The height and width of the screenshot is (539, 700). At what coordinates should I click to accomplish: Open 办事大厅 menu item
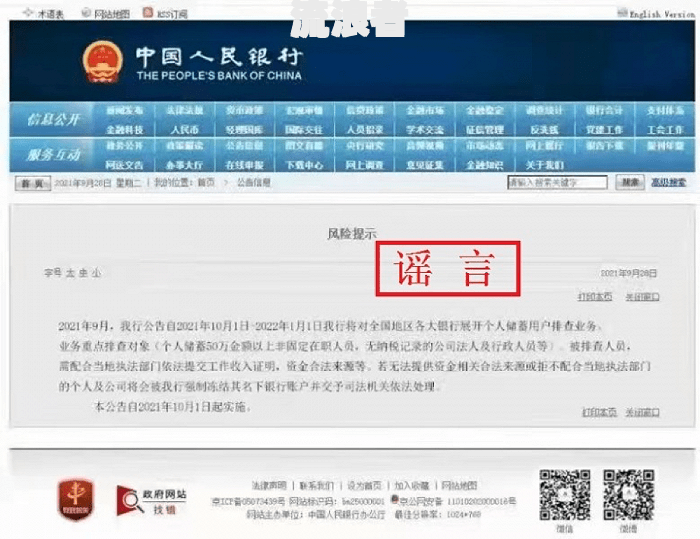click(x=184, y=165)
